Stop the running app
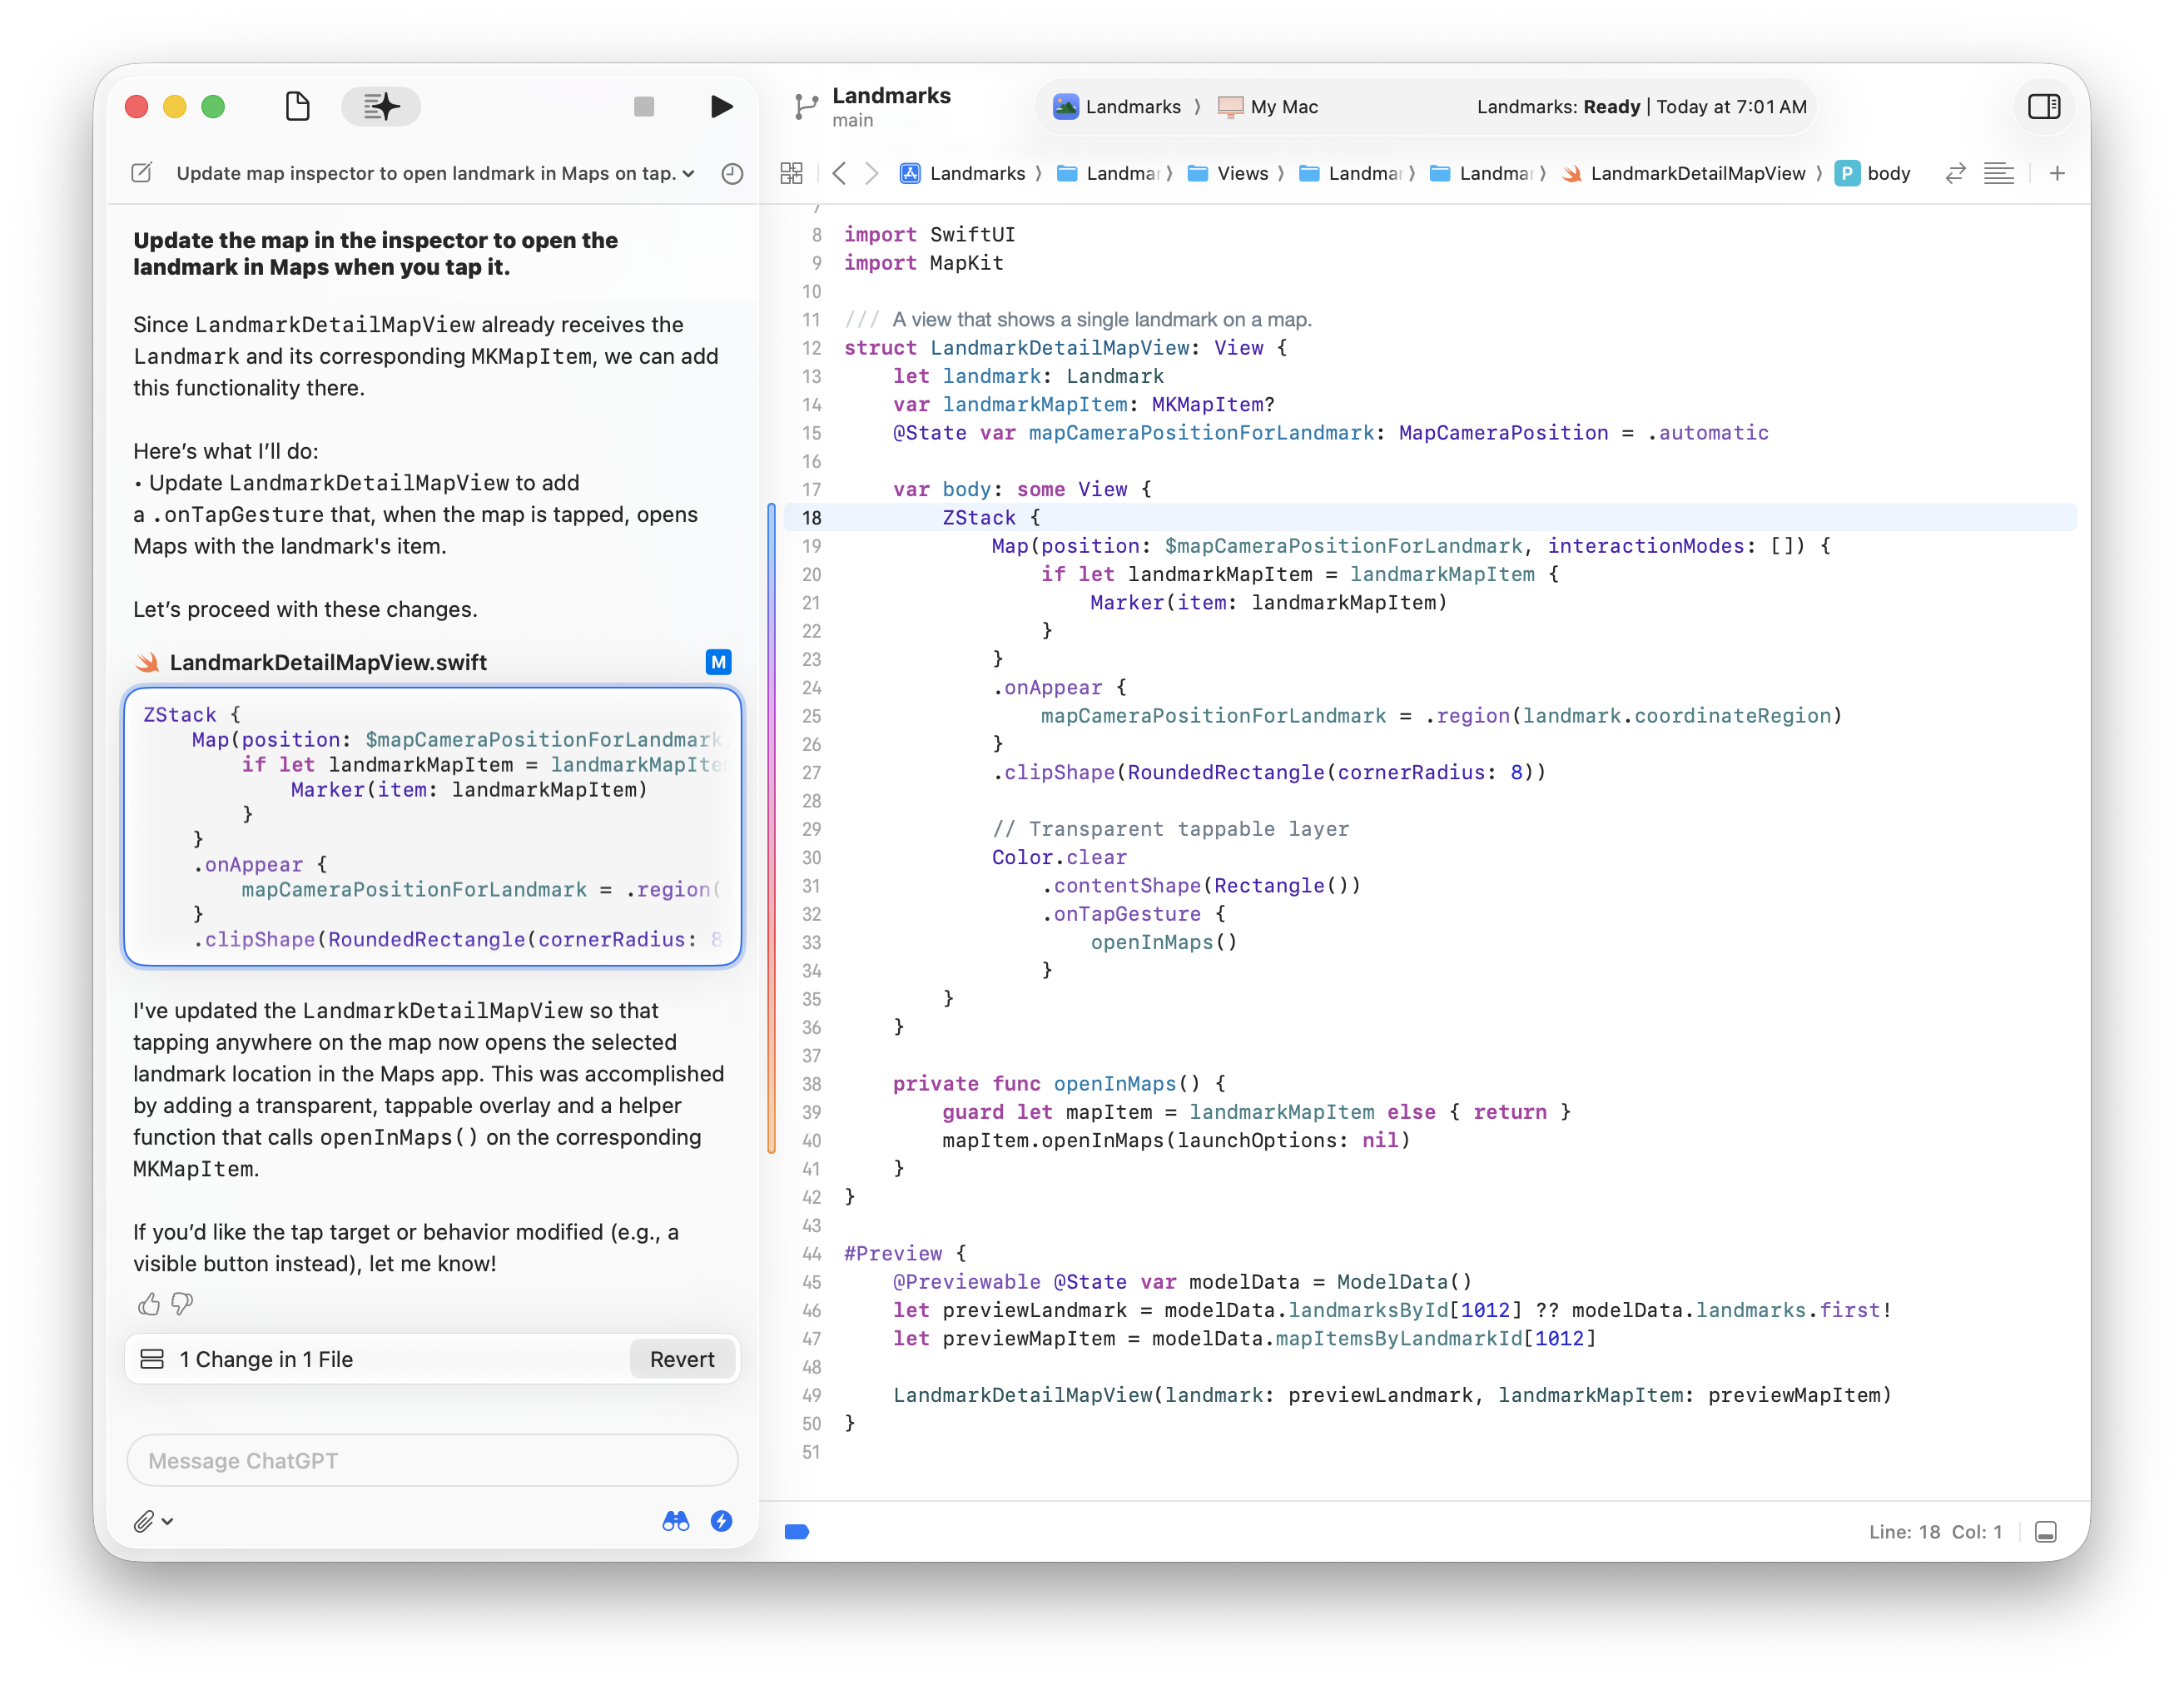The width and height of the screenshot is (2184, 1685). (x=644, y=106)
